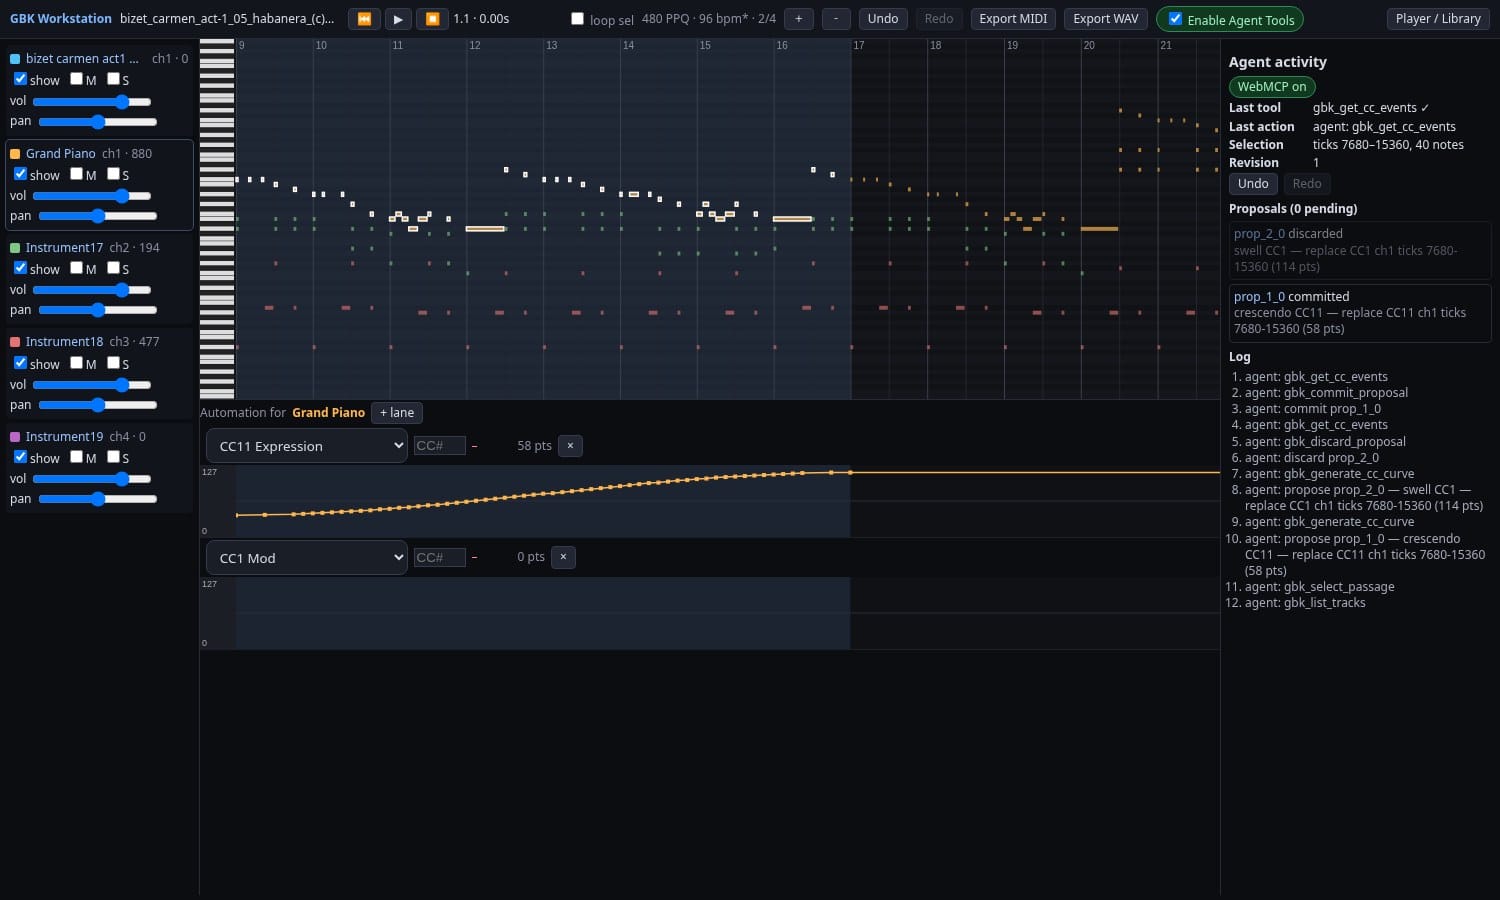This screenshot has height=900, width=1500.
Task: Click Export MIDI
Action: pos(1013,19)
